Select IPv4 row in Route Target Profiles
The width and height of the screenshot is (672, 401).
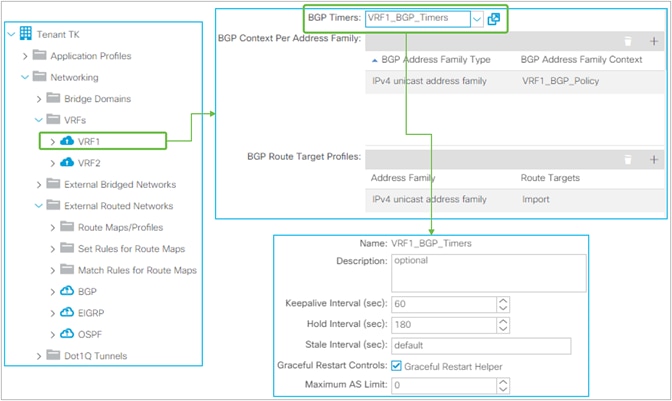pyautogui.click(x=514, y=200)
